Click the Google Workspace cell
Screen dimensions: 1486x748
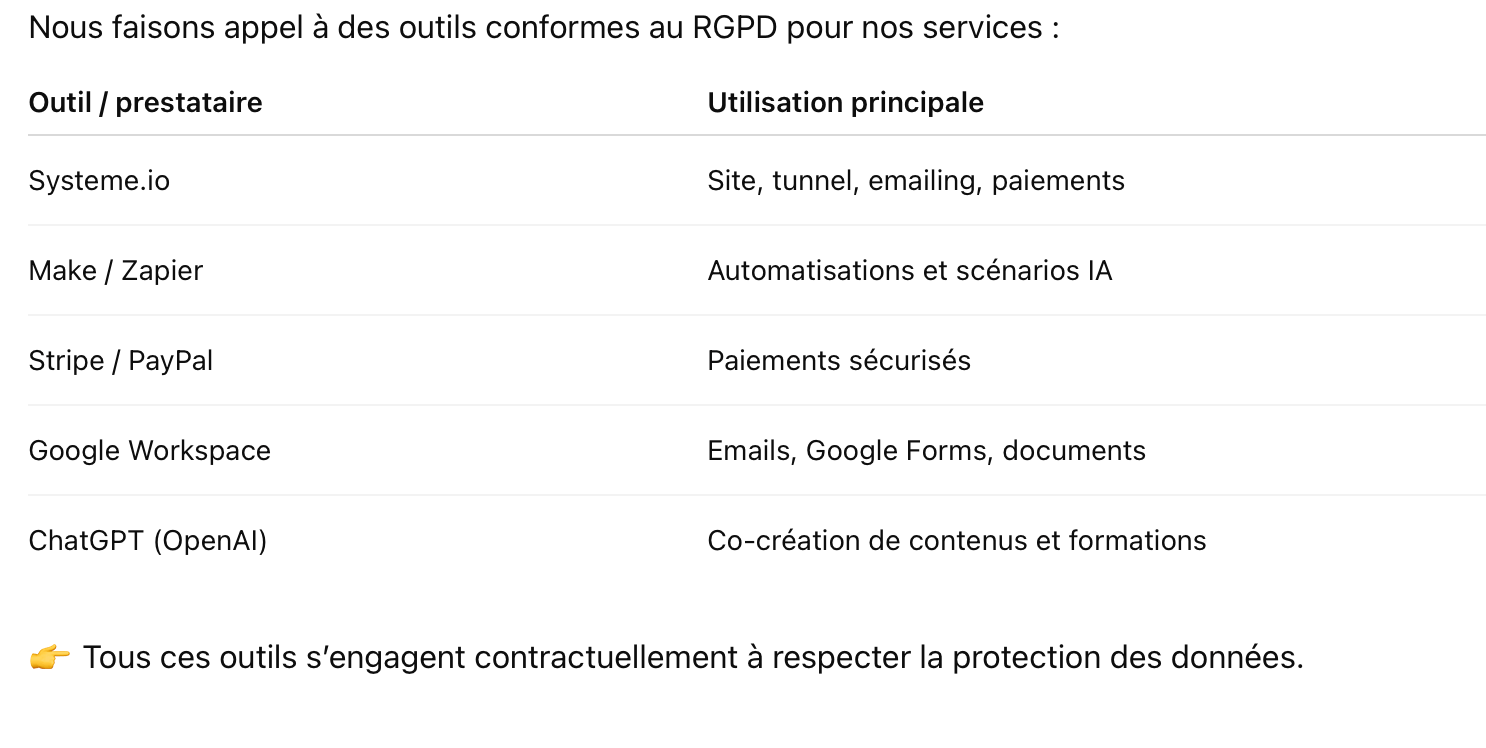click(150, 451)
